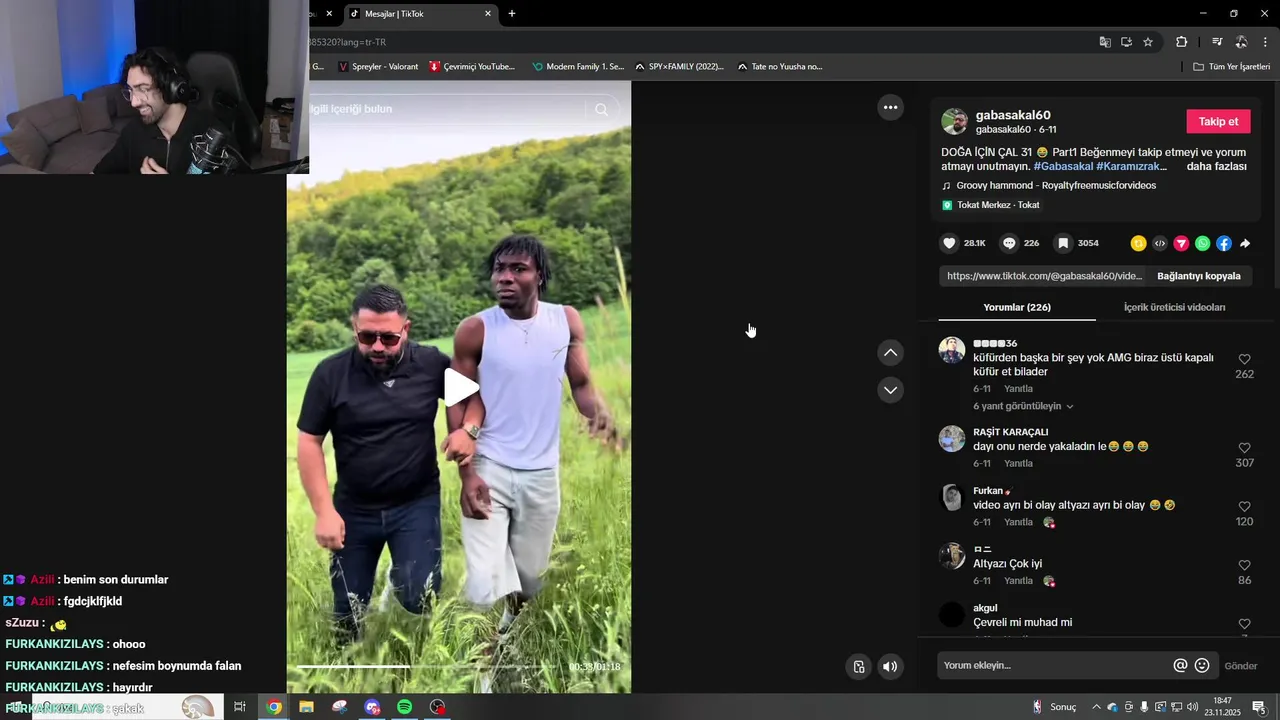
Task: Share the video to Facebook
Action: [1224, 243]
